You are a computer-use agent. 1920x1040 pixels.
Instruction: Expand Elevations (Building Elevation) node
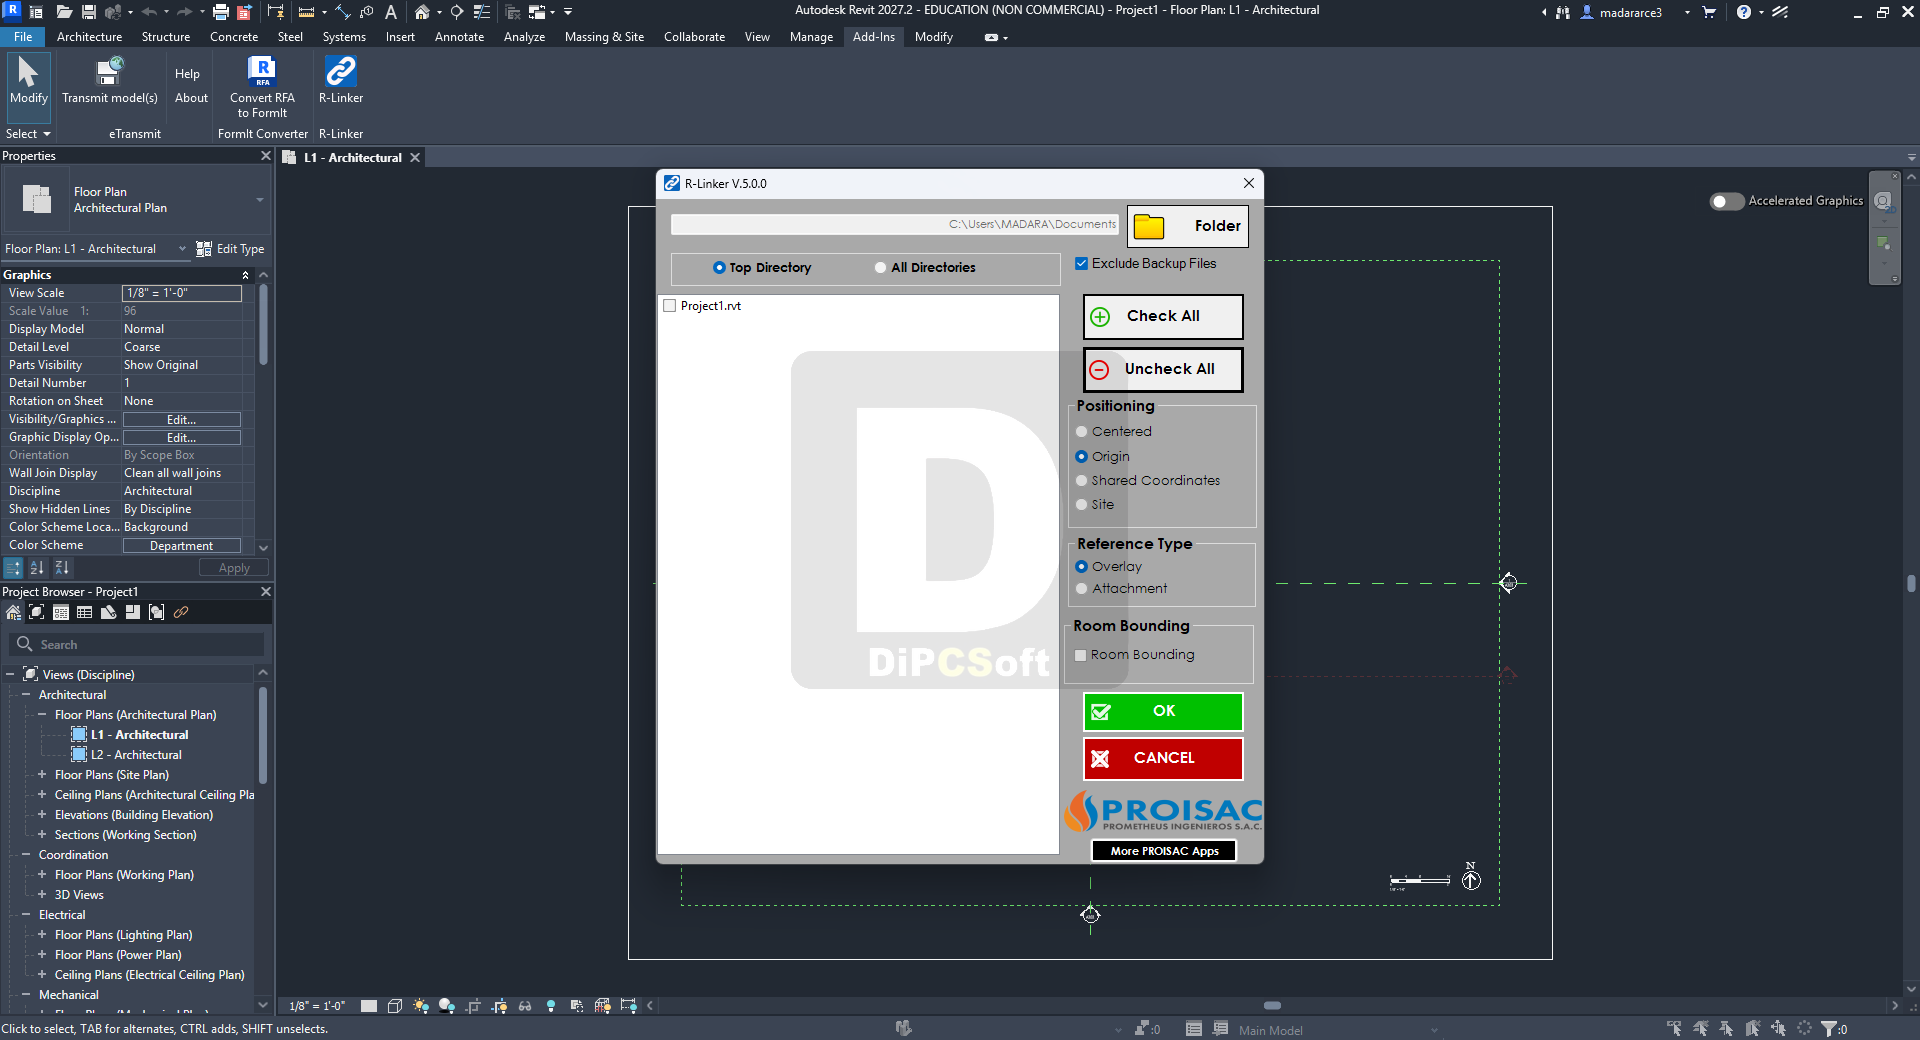pos(42,815)
